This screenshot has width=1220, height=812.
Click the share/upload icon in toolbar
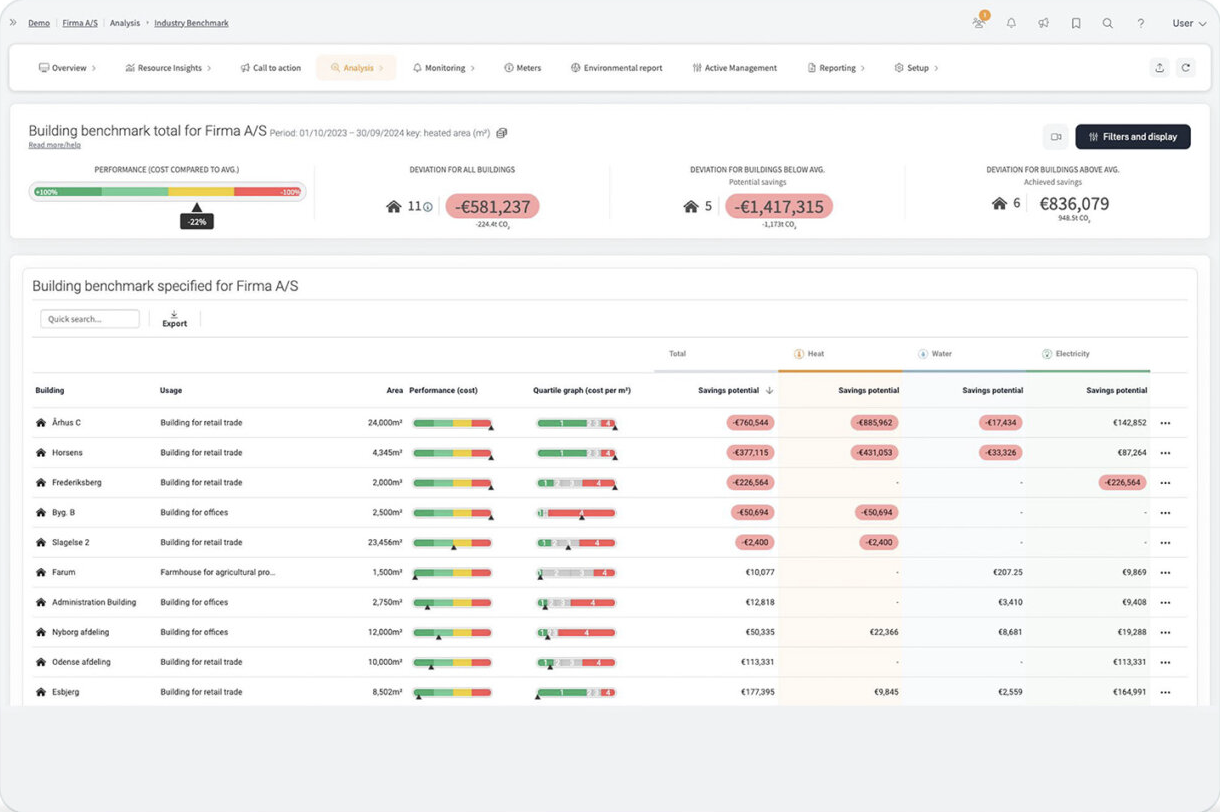pyautogui.click(x=1160, y=68)
